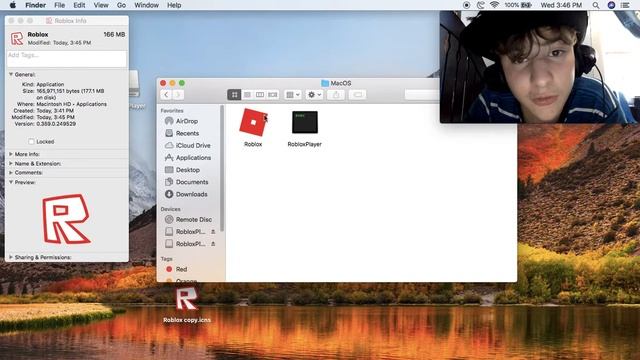Open the Window menu
This screenshot has height=360, width=640.
(x=146, y=5)
